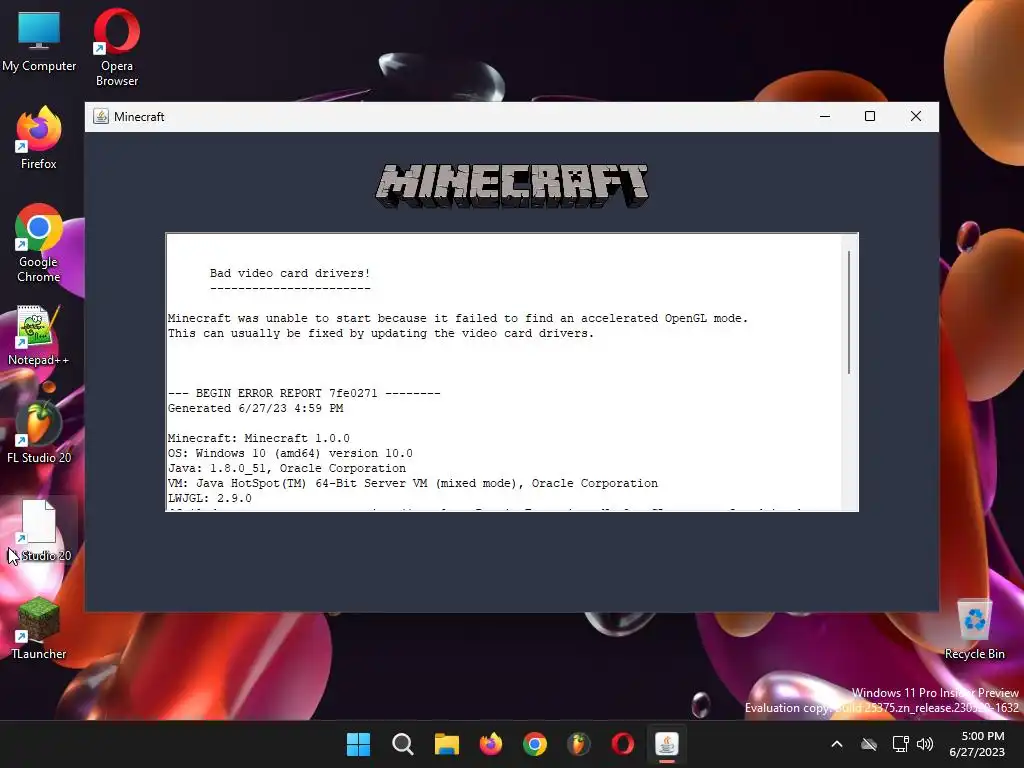Image resolution: width=1024 pixels, height=768 pixels.
Task: Select the Recycle Bin desktop icon
Action: (974, 629)
